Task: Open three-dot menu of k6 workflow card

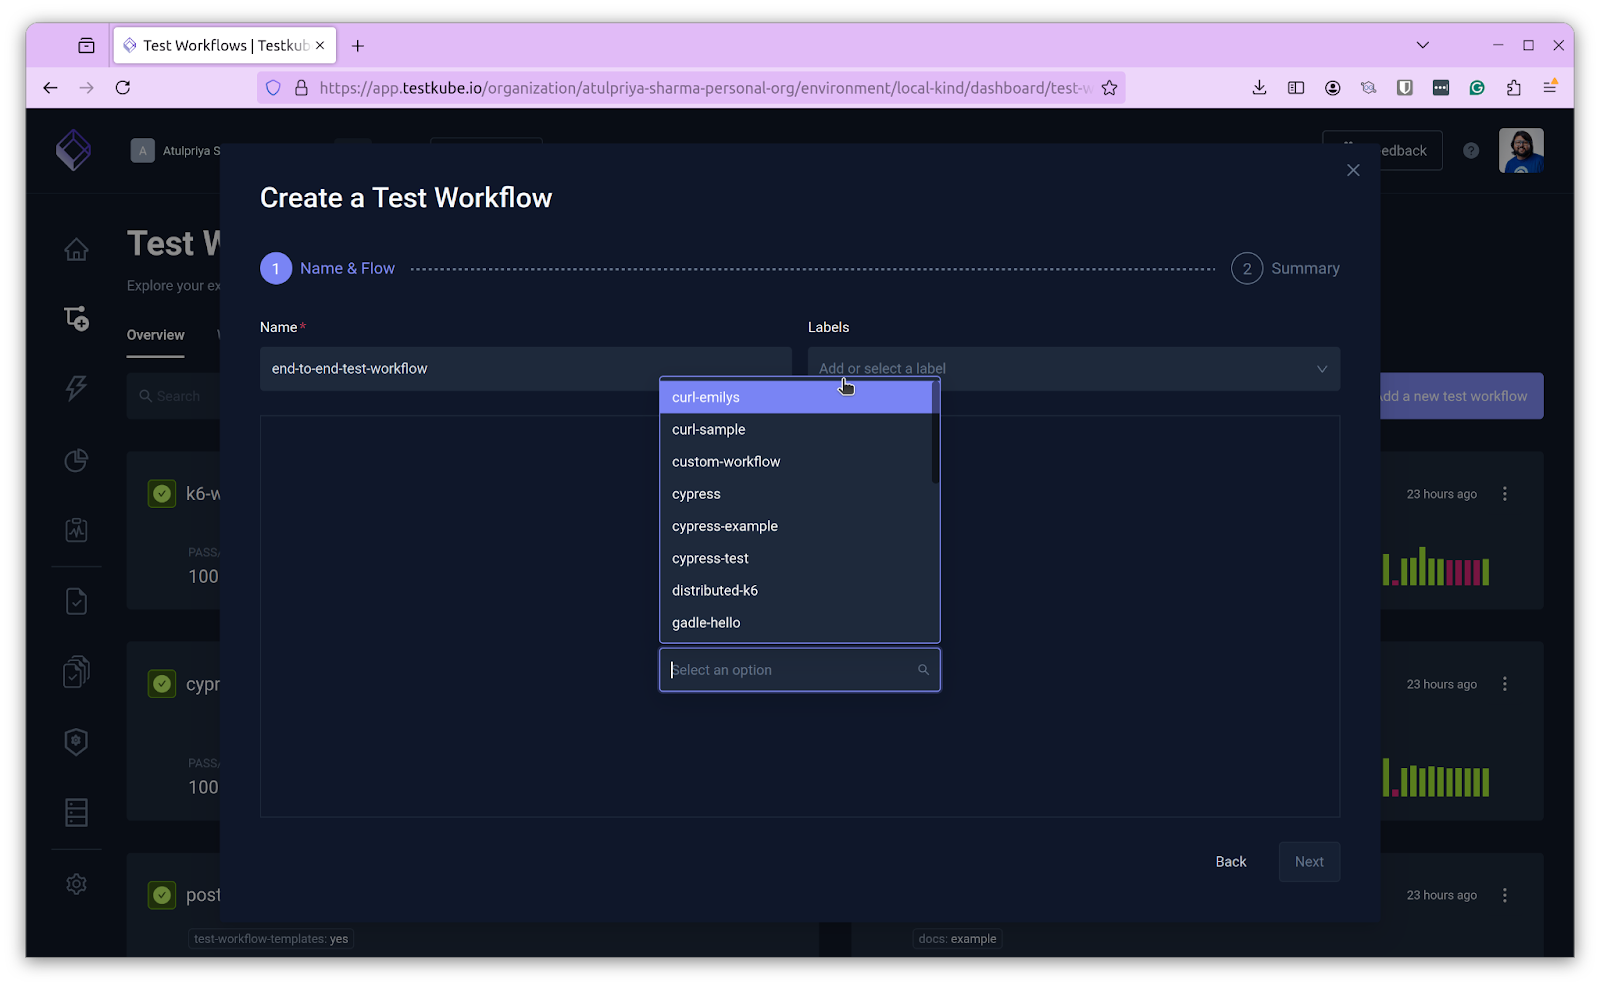Action: point(1505,494)
